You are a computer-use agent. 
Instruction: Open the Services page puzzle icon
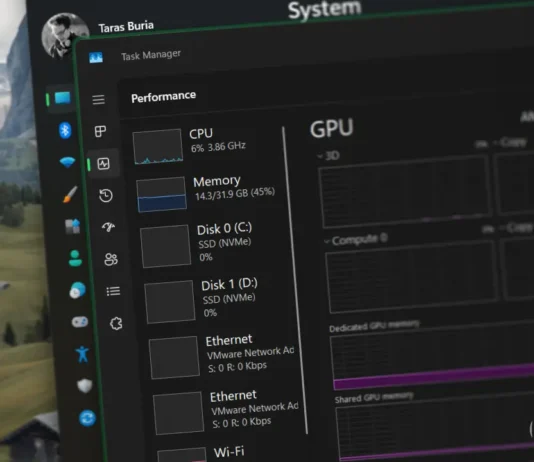(116, 323)
